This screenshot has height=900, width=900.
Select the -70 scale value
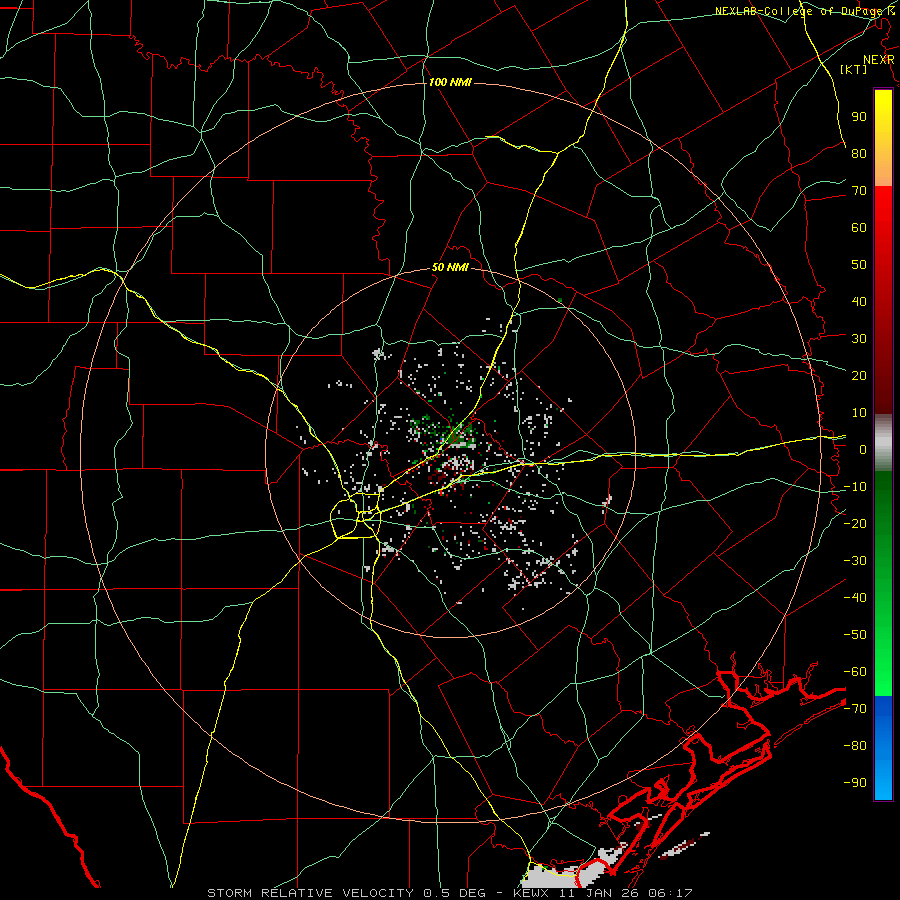pyautogui.click(x=855, y=709)
